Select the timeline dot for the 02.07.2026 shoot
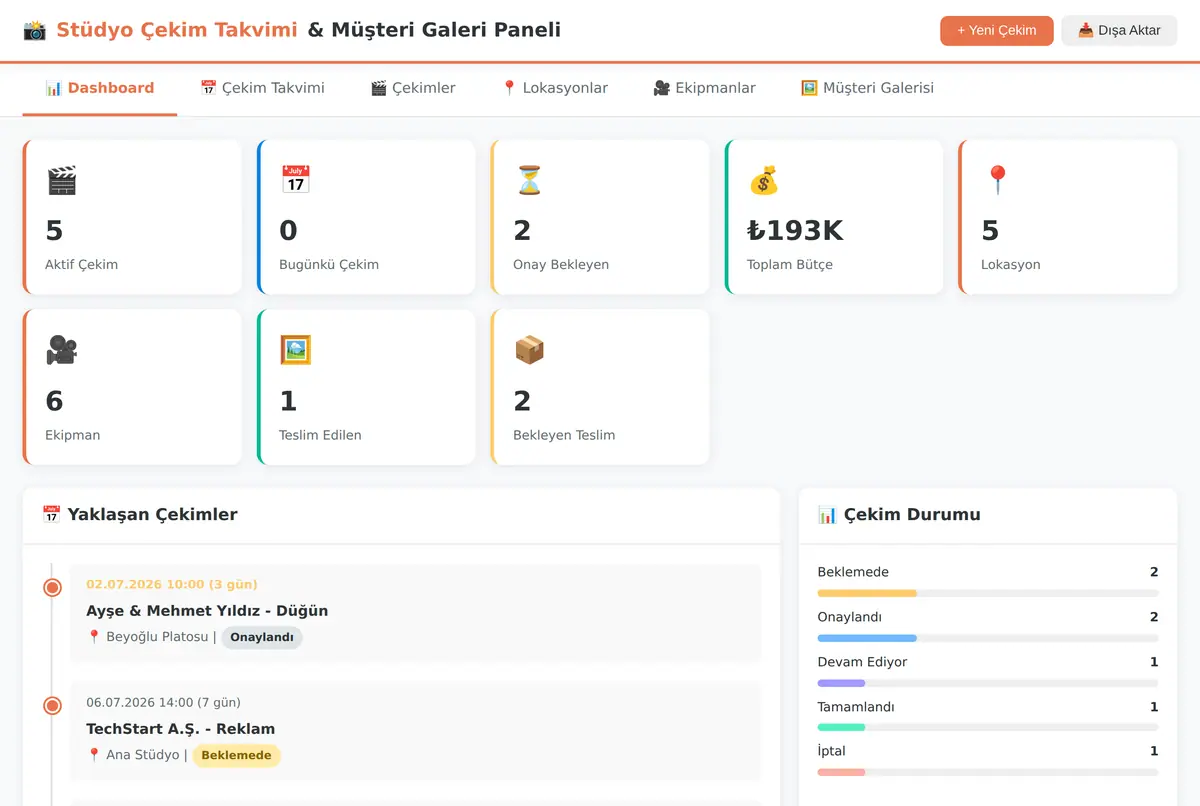1200x806 pixels. pos(53,587)
